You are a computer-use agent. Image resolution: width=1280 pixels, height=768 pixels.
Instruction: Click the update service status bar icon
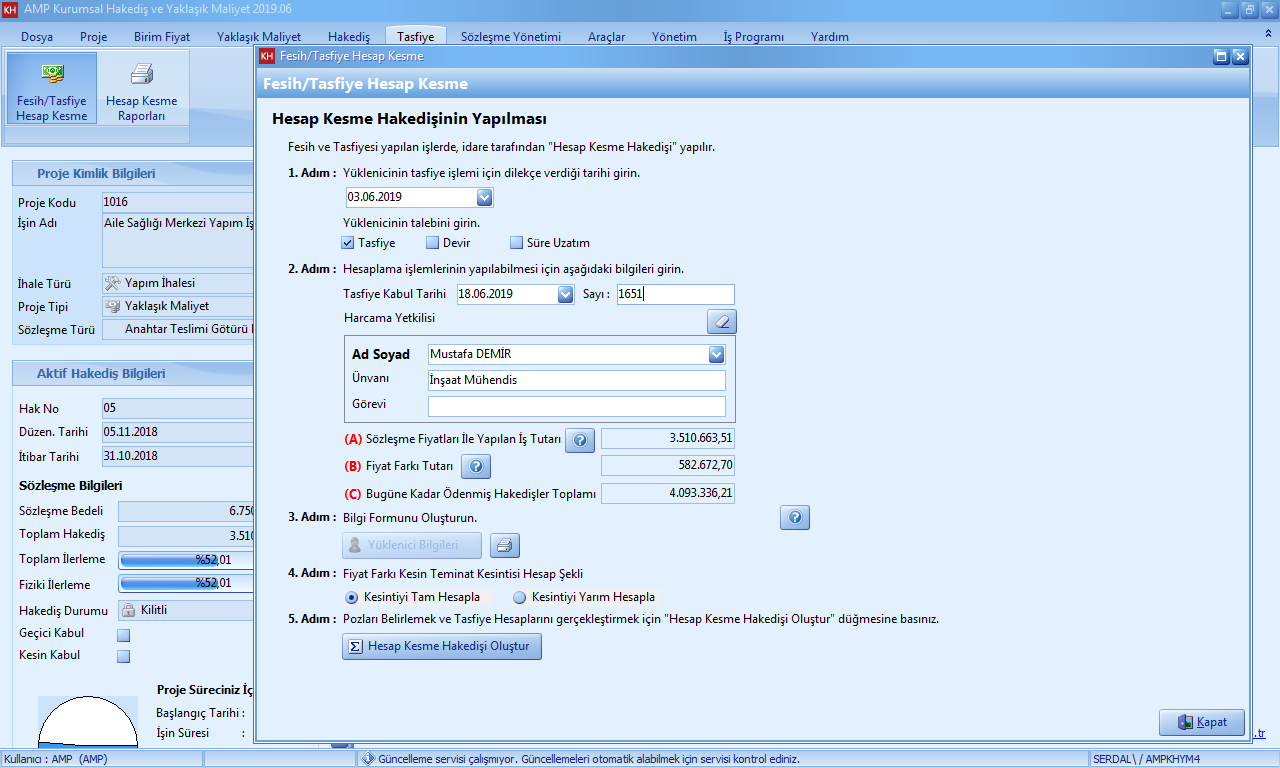coord(367,759)
